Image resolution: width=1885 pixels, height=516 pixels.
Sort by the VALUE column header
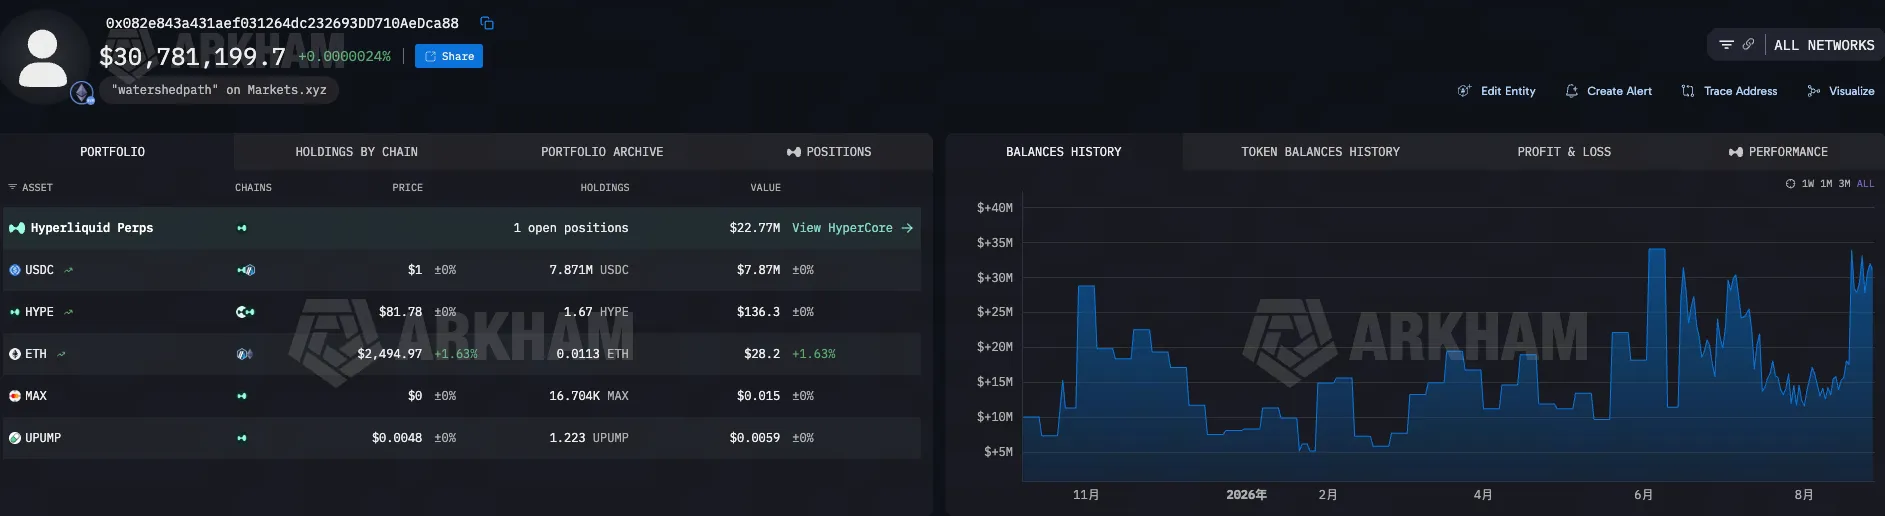click(x=766, y=187)
